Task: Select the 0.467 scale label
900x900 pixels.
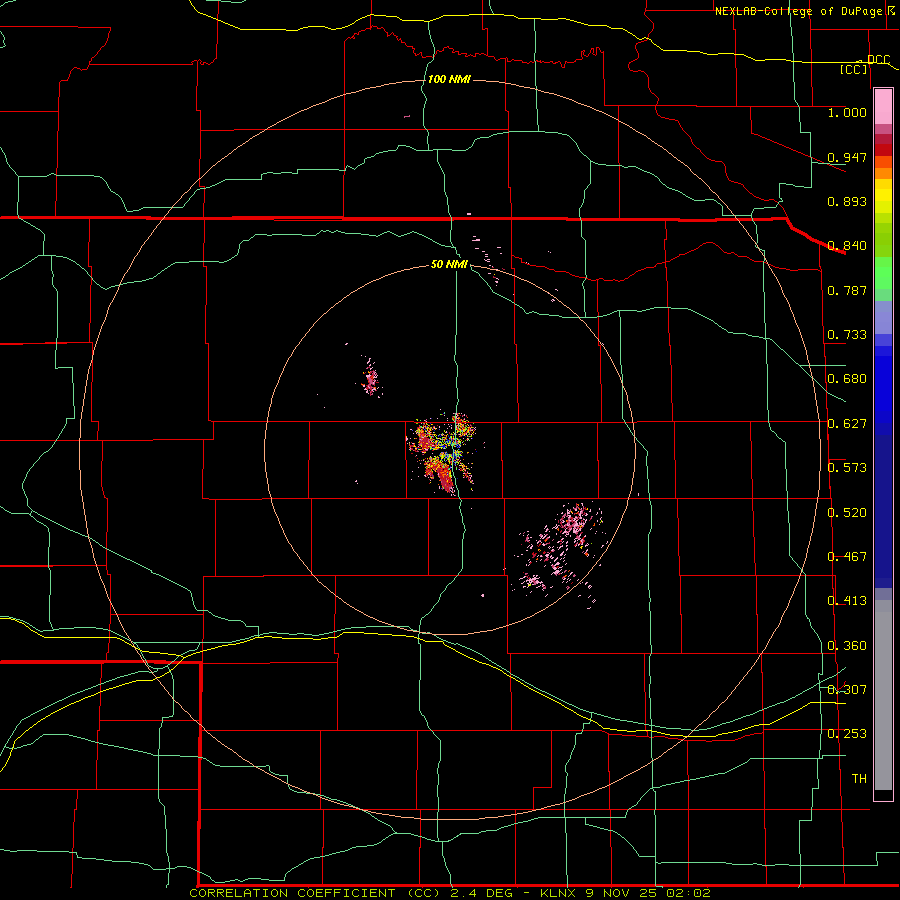Action: click(847, 557)
